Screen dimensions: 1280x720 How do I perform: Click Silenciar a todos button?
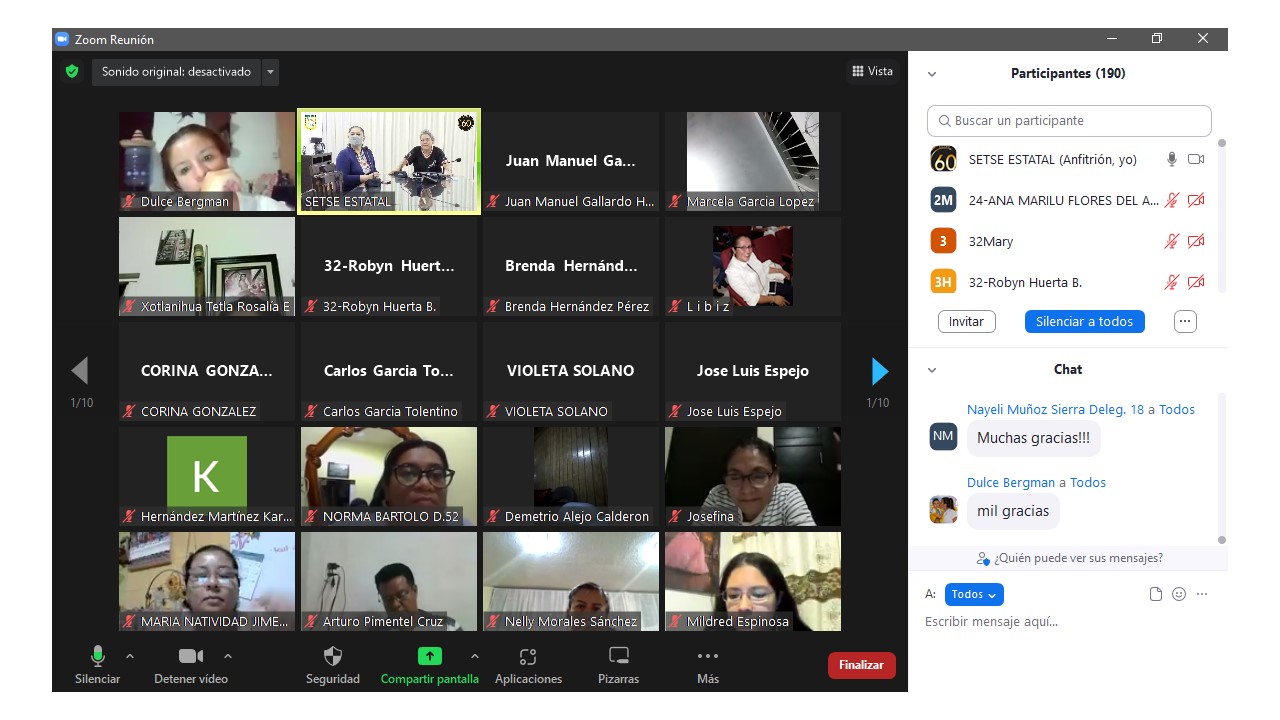(1085, 321)
